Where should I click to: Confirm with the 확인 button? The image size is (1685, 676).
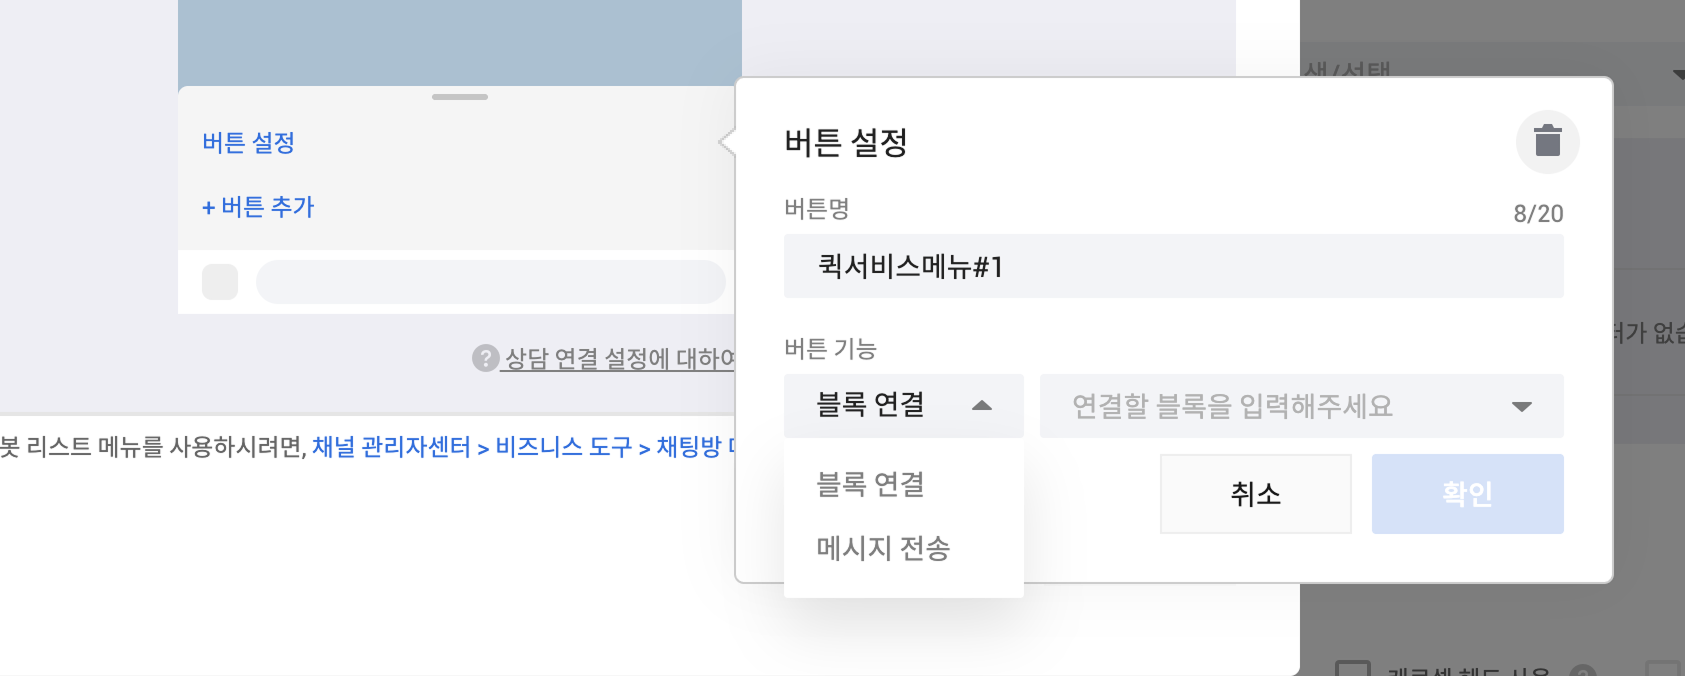pyautogui.click(x=1467, y=494)
